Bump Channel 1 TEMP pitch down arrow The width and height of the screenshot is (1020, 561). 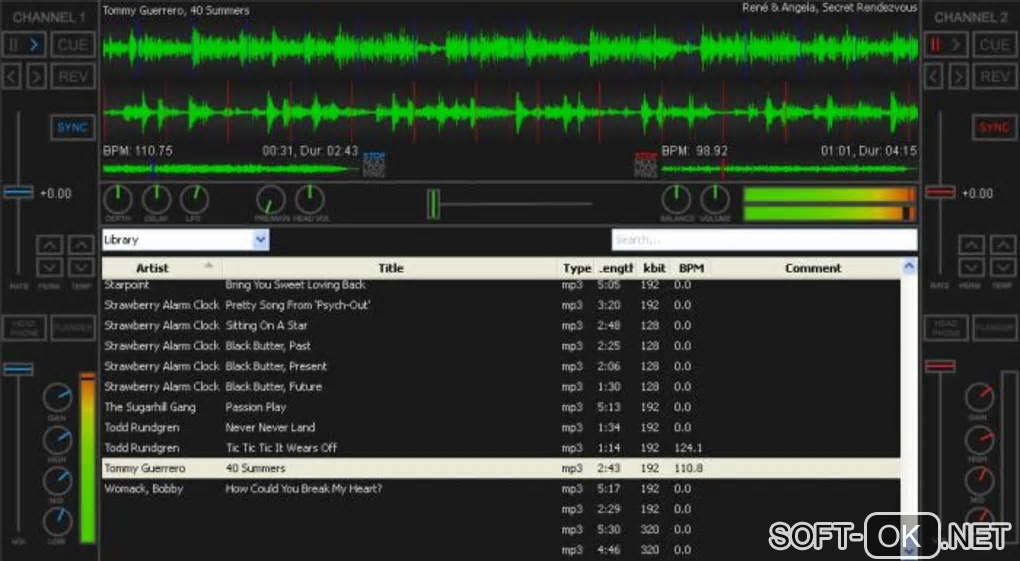pos(81,267)
